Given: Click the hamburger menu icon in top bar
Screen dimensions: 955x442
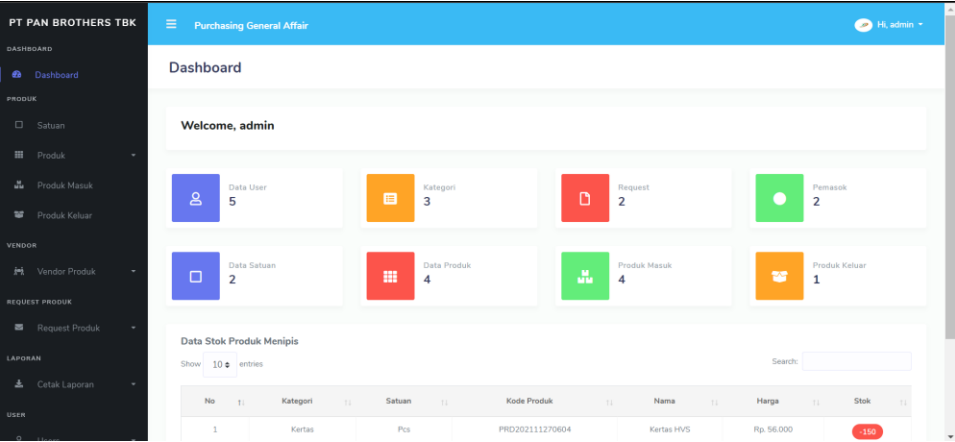Looking at the screenshot, I should (x=171, y=25).
